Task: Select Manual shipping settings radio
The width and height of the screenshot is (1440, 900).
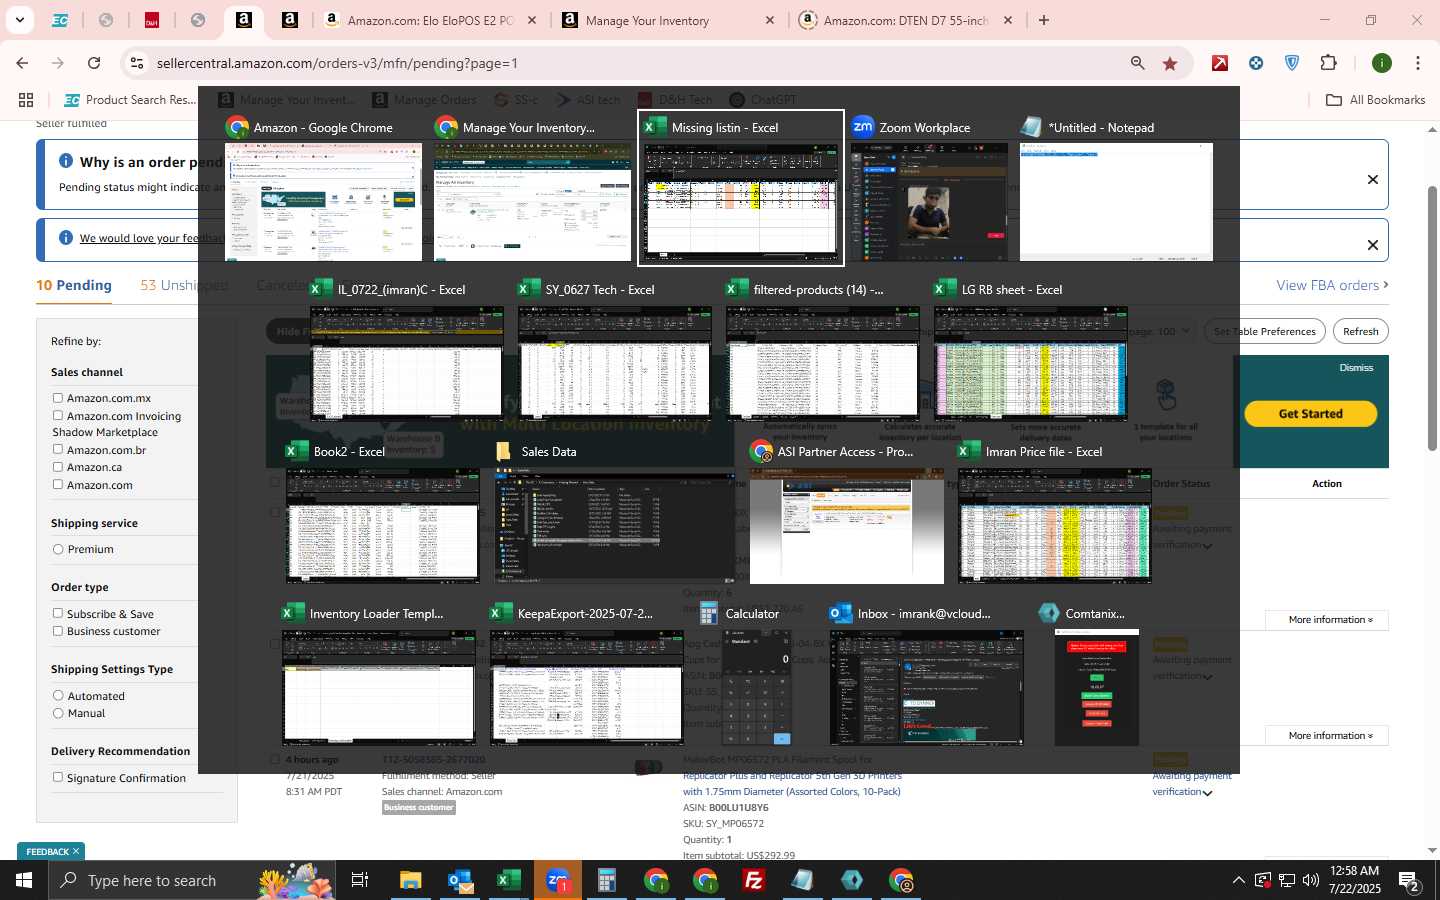Action: tap(58, 713)
